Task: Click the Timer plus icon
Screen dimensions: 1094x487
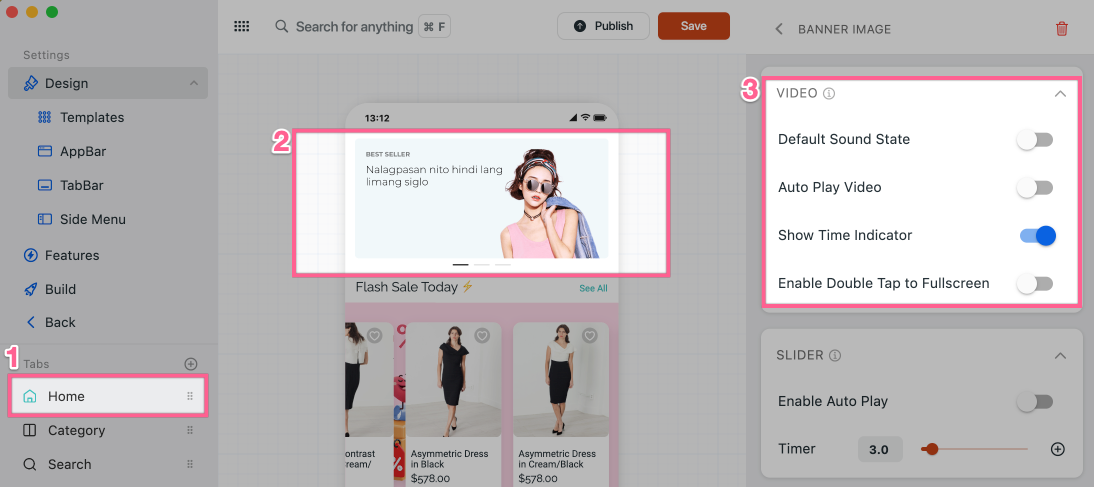Action: (1057, 449)
